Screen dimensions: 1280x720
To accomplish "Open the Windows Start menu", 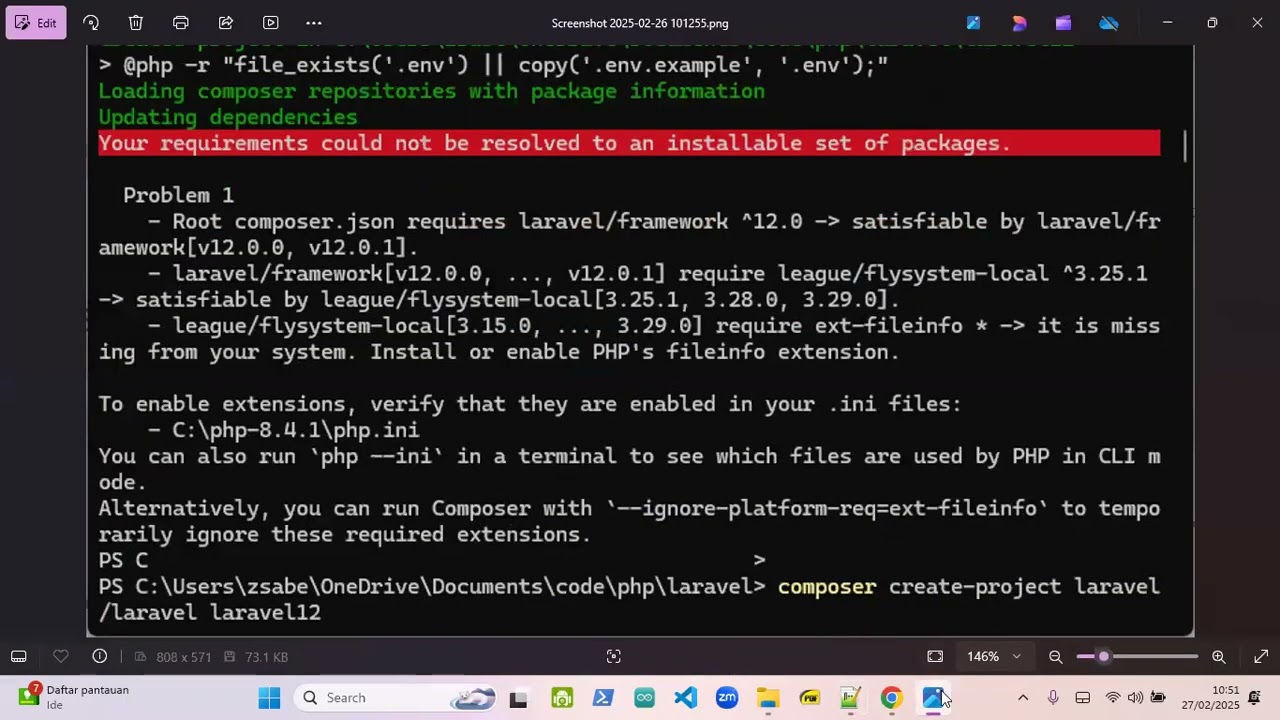I will (x=270, y=698).
